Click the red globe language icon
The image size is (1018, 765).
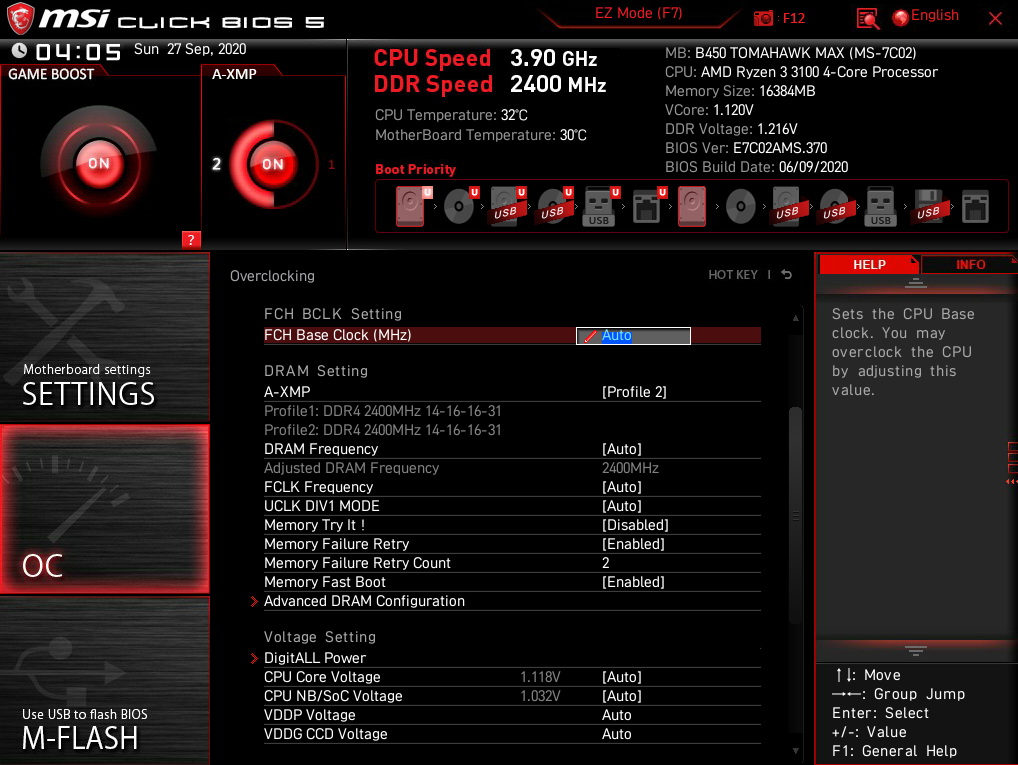point(900,18)
